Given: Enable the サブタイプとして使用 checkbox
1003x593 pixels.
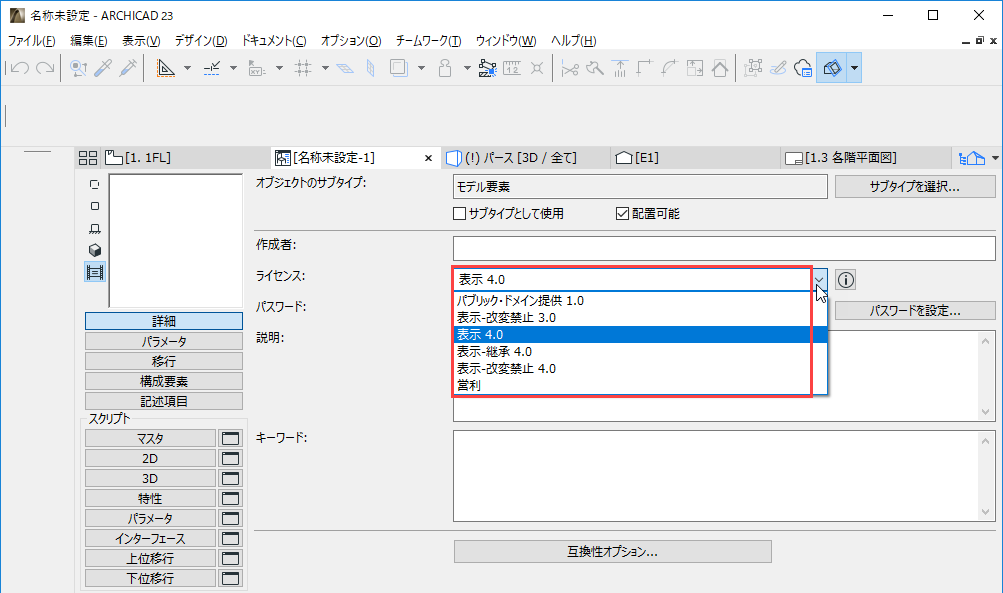Looking at the screenshot, I should pyautogui.click(x=460, y=213).
